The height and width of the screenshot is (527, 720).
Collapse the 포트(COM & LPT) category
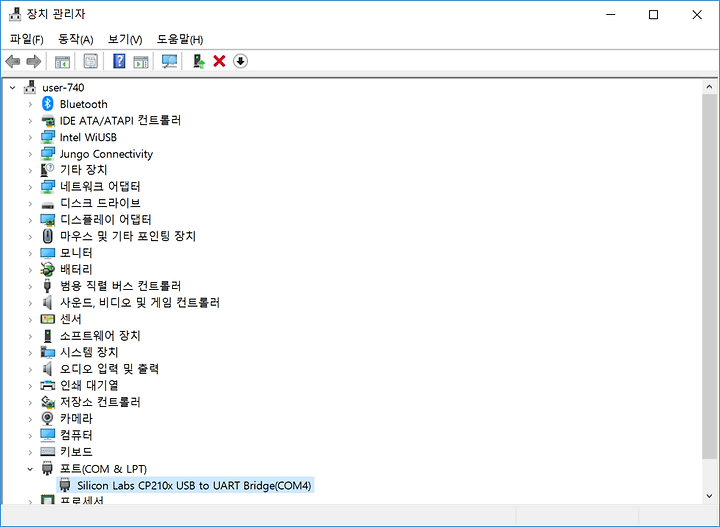30,469
